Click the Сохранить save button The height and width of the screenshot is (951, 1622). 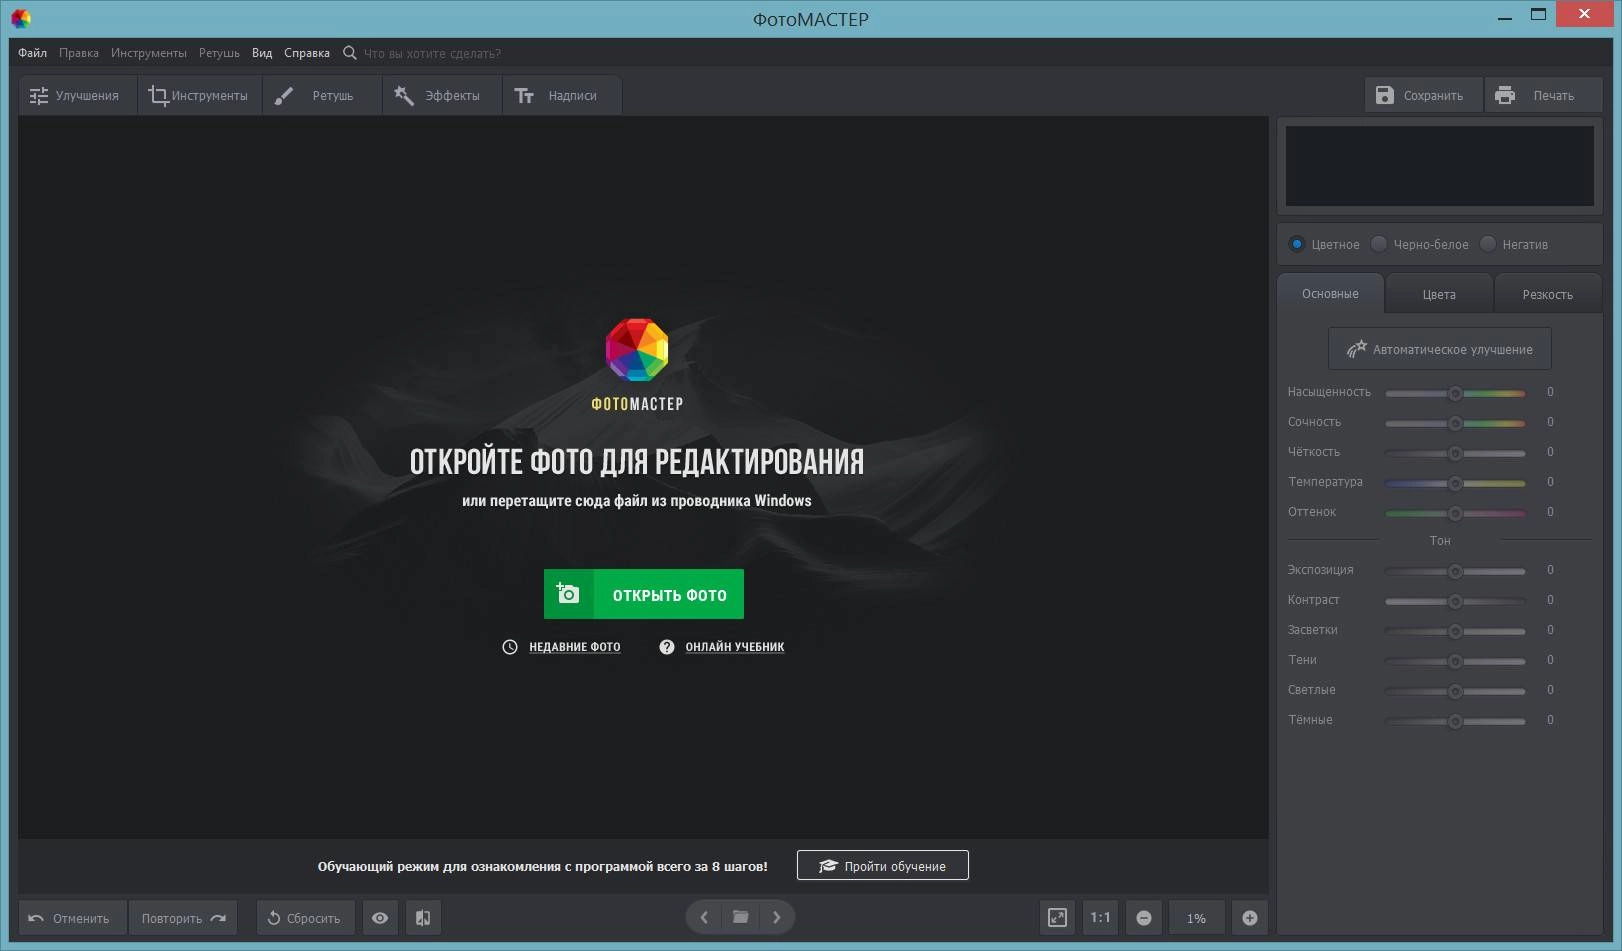pyautogui.click(x=1423, y=95)
